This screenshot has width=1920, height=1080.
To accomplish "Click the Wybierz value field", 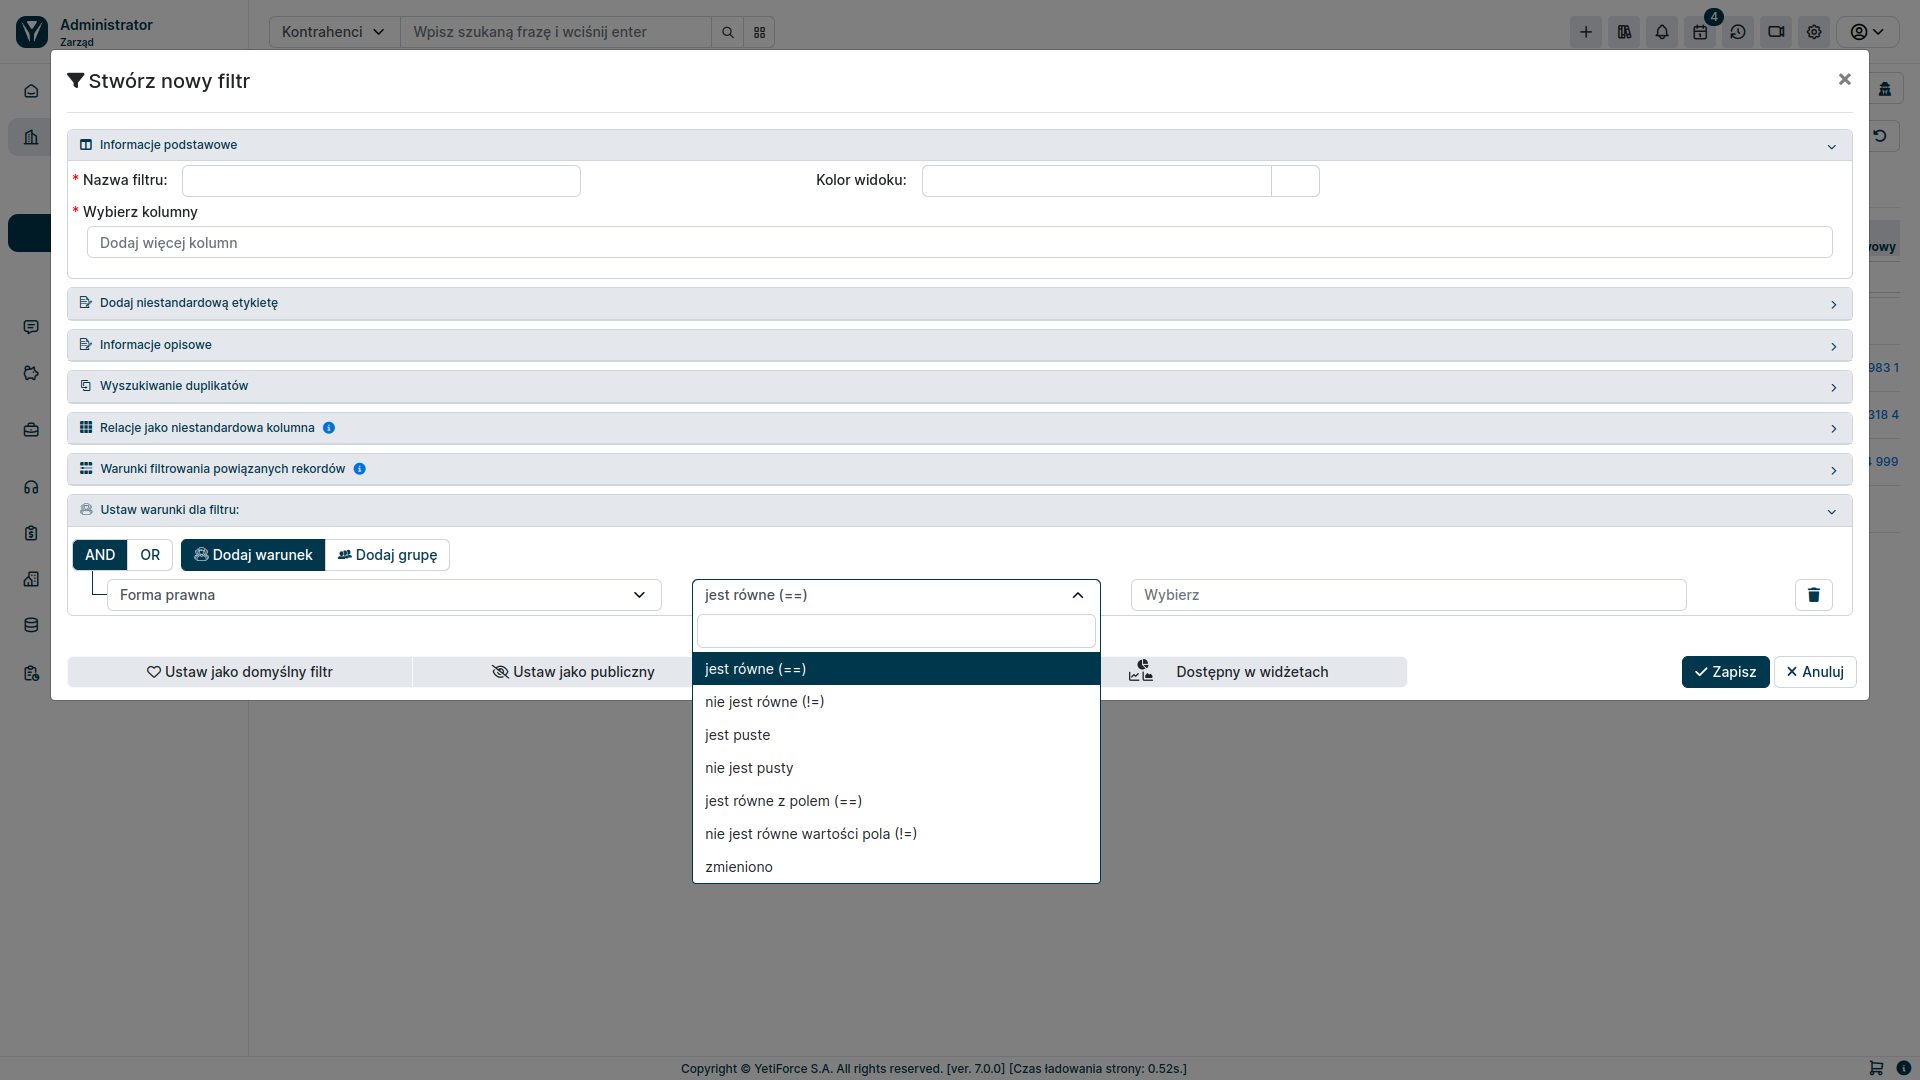I will tap(1409, 595).
